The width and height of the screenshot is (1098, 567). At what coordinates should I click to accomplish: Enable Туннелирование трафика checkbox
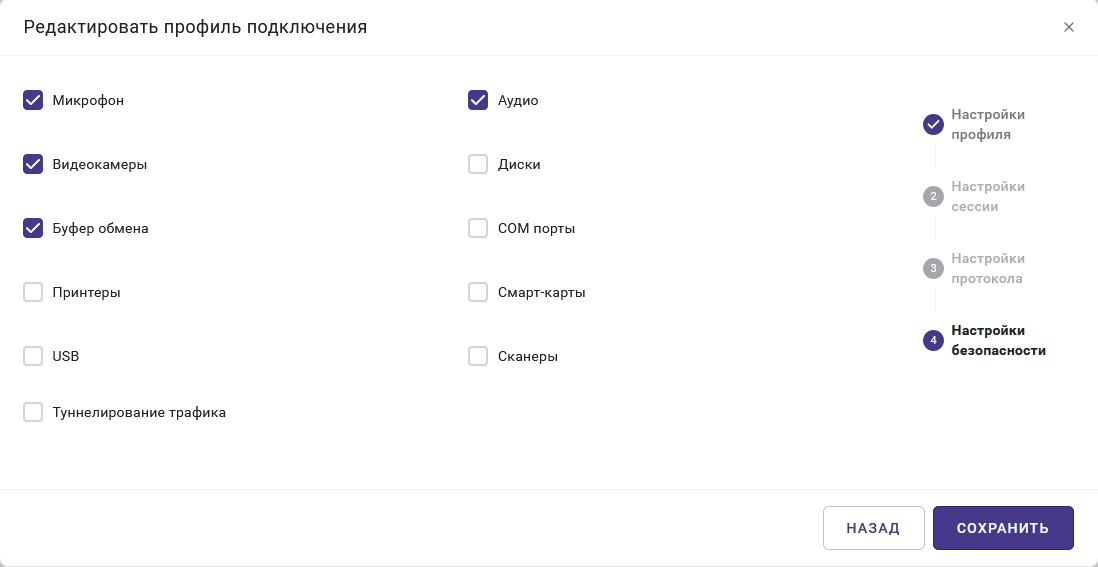click(33, 412)
